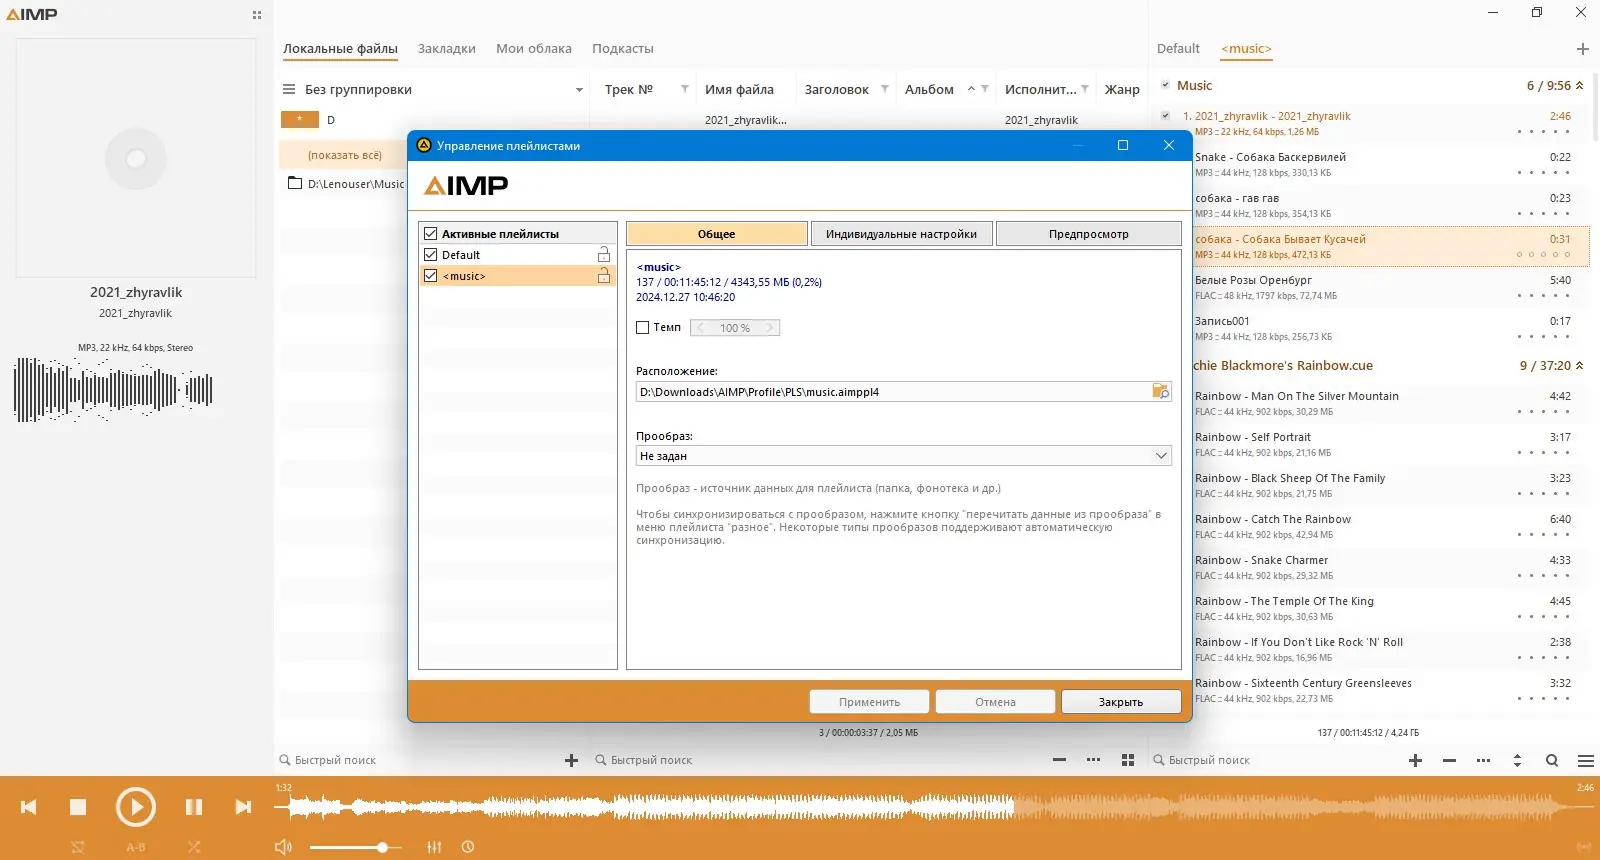Click the Применить button
This screenshot has height=860, width=1600.
click(869, 702)
